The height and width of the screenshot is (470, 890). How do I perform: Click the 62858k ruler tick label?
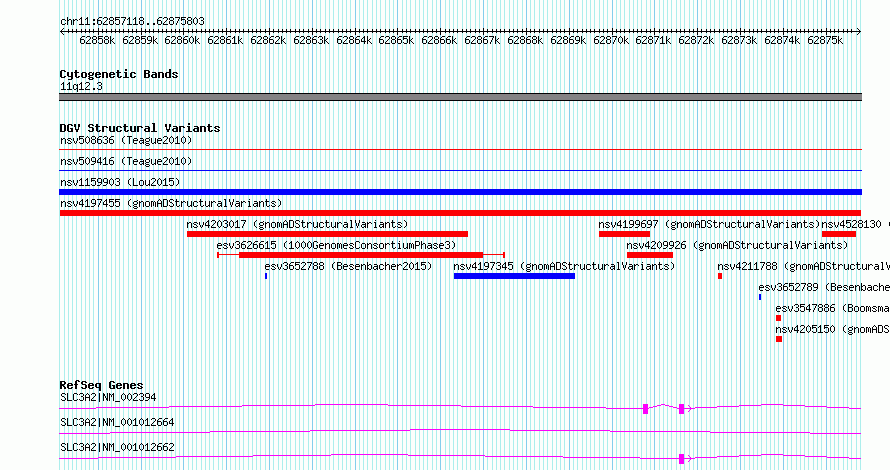click(97, 40)
